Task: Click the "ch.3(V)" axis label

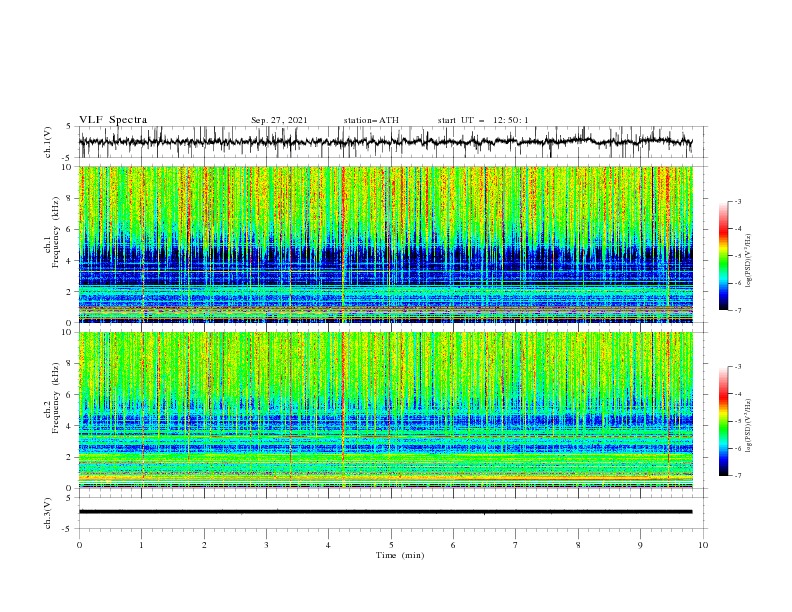Action: point(48,513)
